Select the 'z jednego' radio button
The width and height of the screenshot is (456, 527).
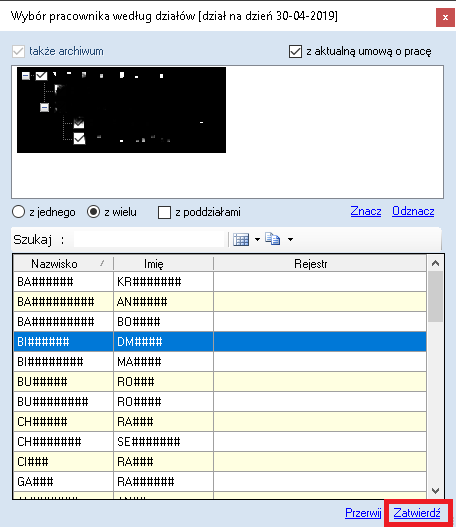18,212
